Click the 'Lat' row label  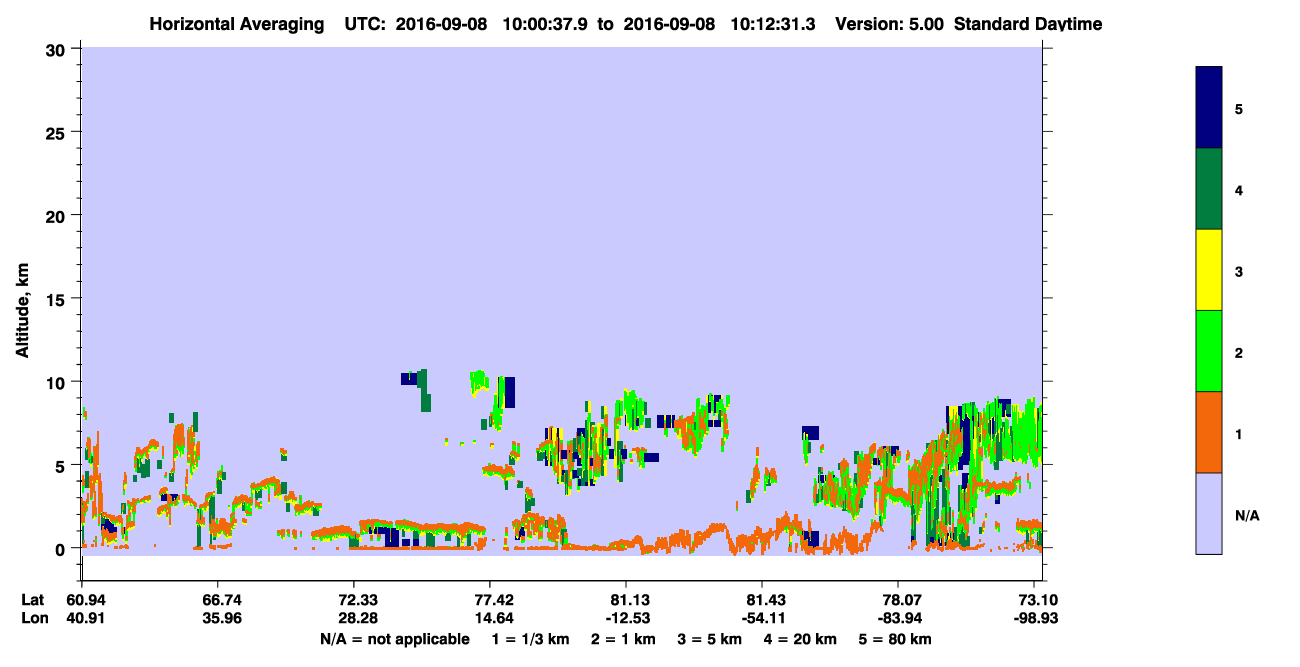coord(32,600)
